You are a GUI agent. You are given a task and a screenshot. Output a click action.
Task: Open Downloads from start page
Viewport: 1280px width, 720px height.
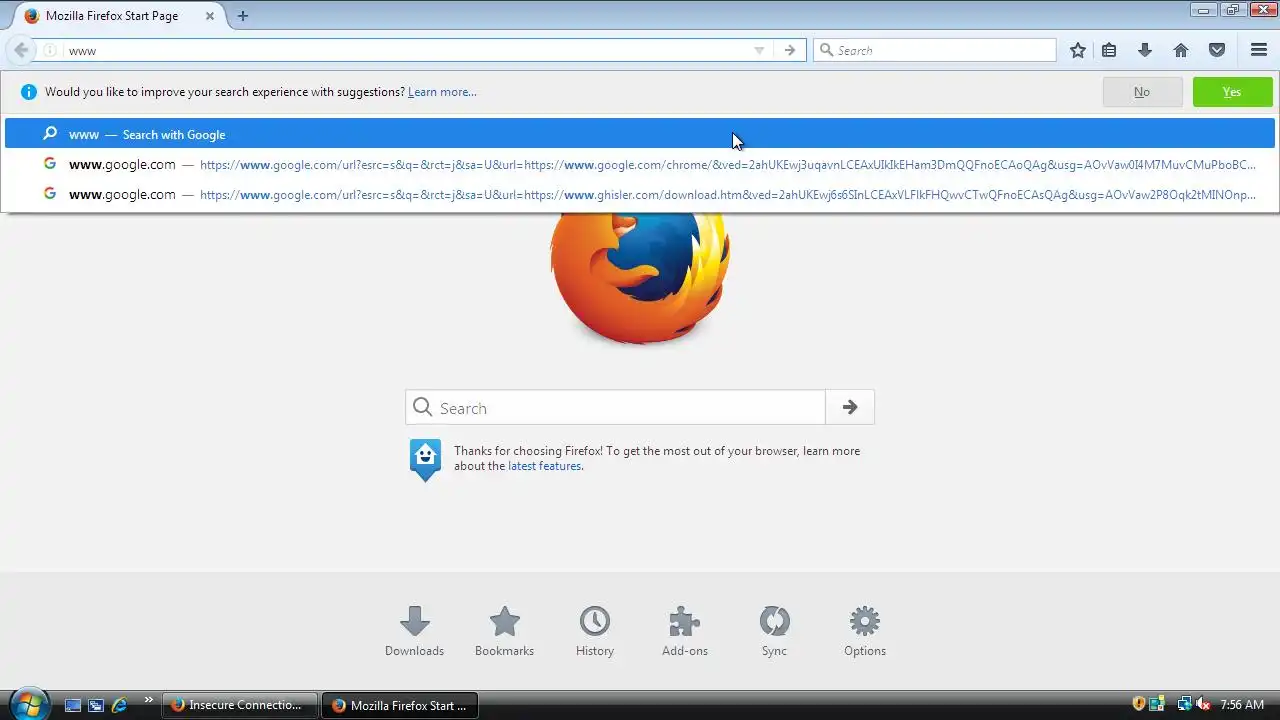(x=414, y=632)
